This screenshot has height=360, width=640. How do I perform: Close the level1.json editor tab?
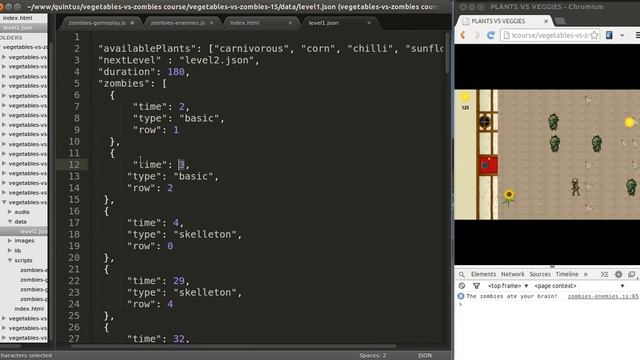(369, 23)
